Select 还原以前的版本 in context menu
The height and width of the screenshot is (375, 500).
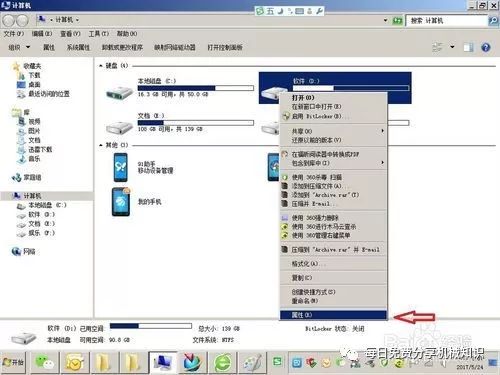pos(333,140)
